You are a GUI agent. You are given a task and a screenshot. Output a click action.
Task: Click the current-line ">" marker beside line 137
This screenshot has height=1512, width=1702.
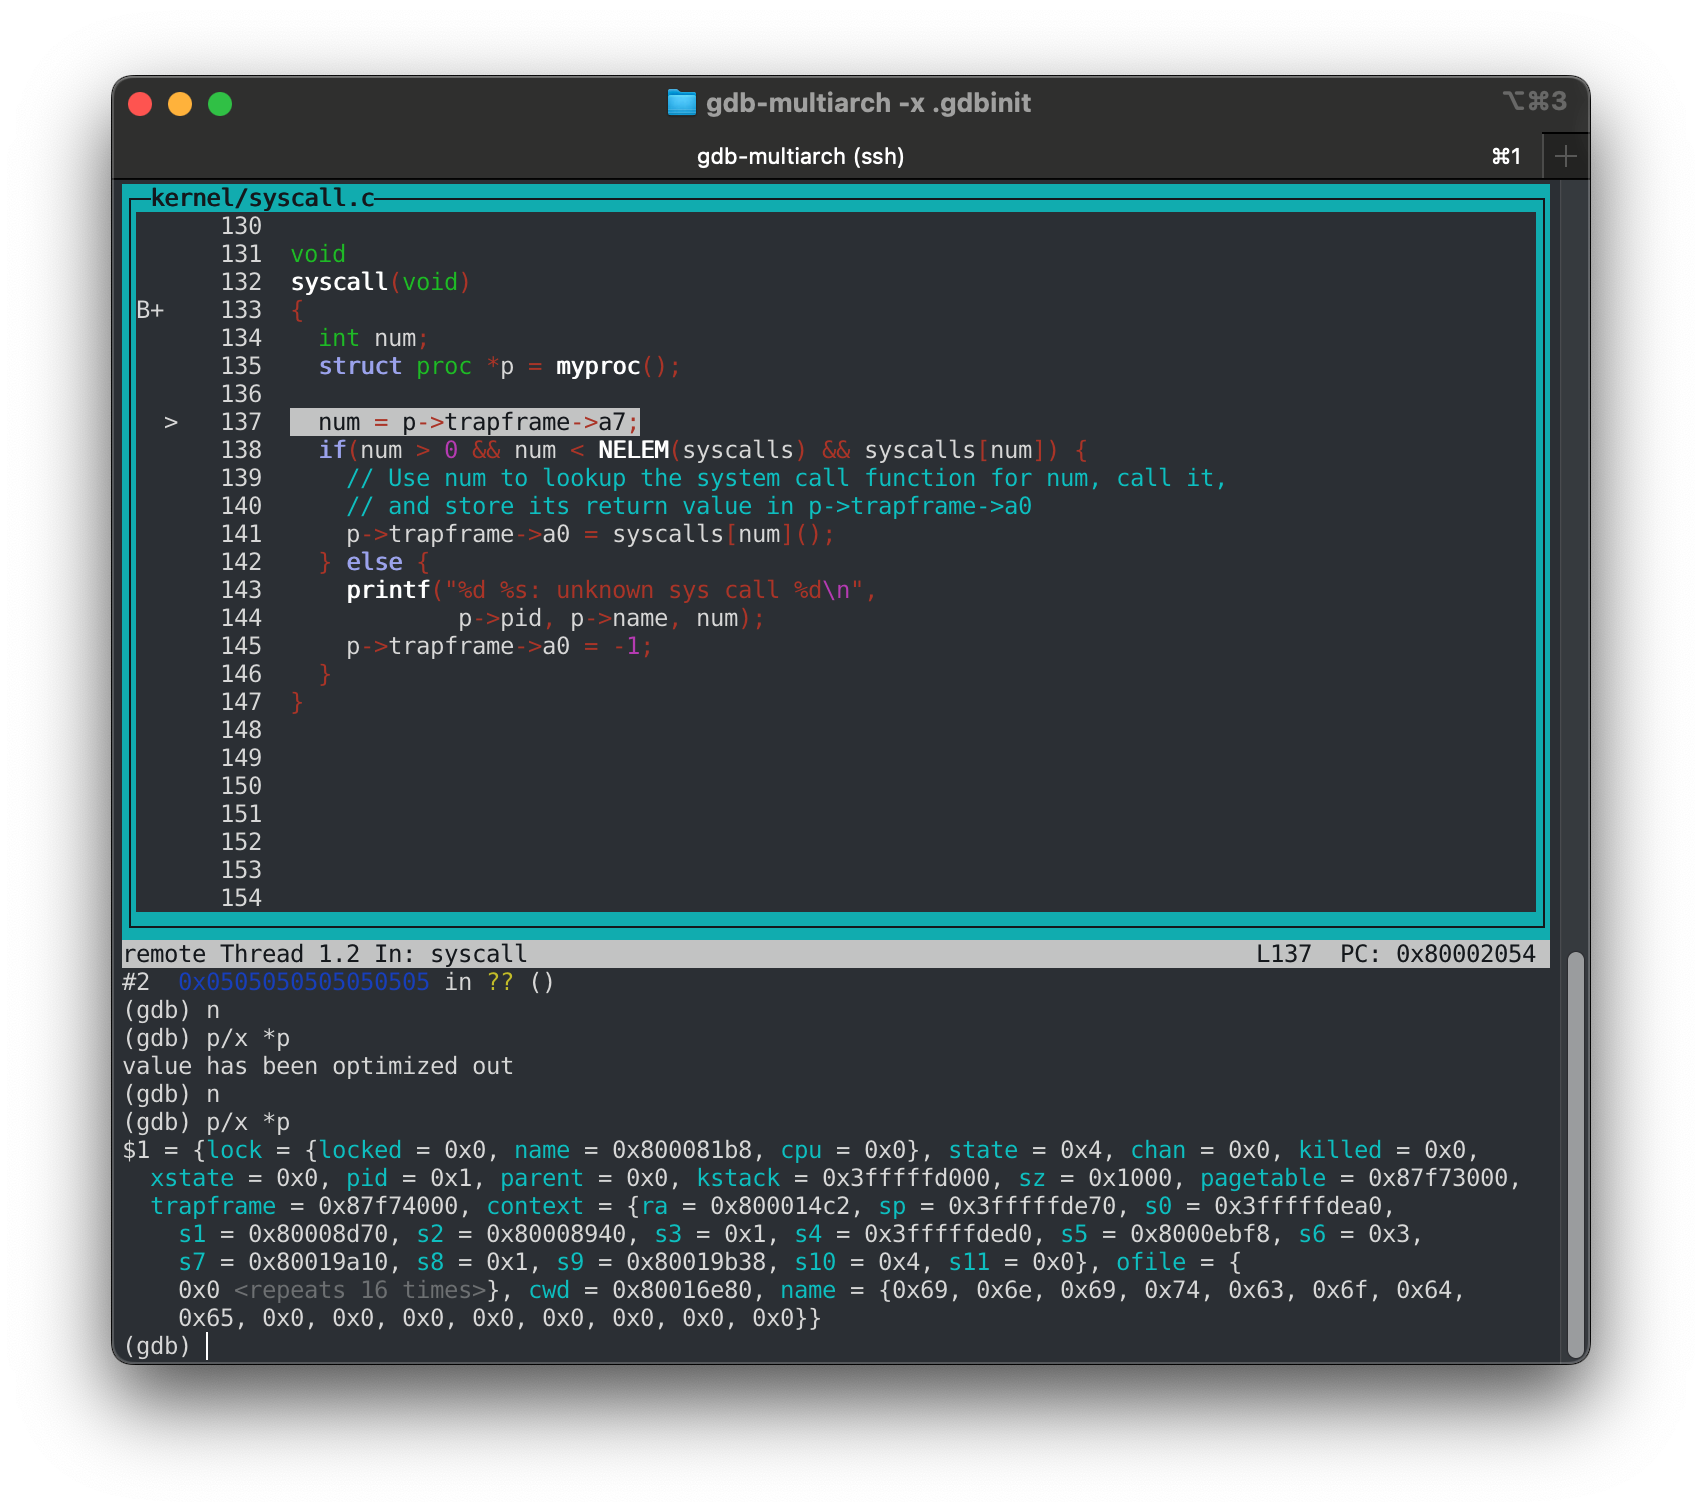point(172,422)
